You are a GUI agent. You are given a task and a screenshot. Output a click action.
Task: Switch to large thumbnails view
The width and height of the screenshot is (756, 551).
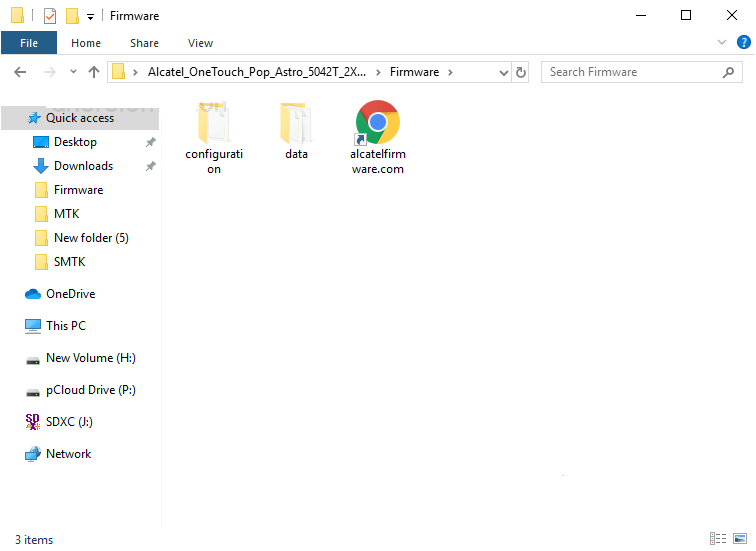click(739, 539)
